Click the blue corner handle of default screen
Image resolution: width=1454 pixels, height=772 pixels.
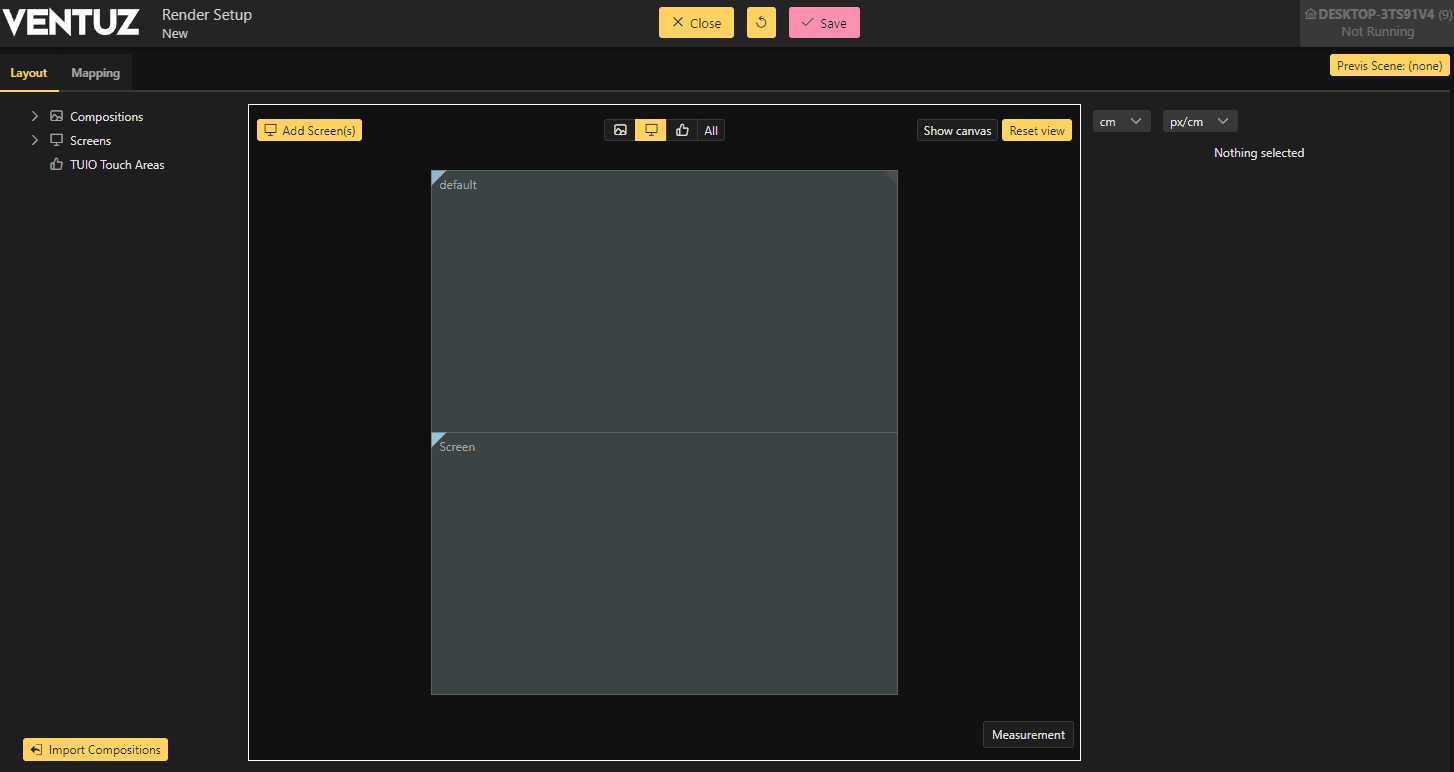[x=436, y=176]
